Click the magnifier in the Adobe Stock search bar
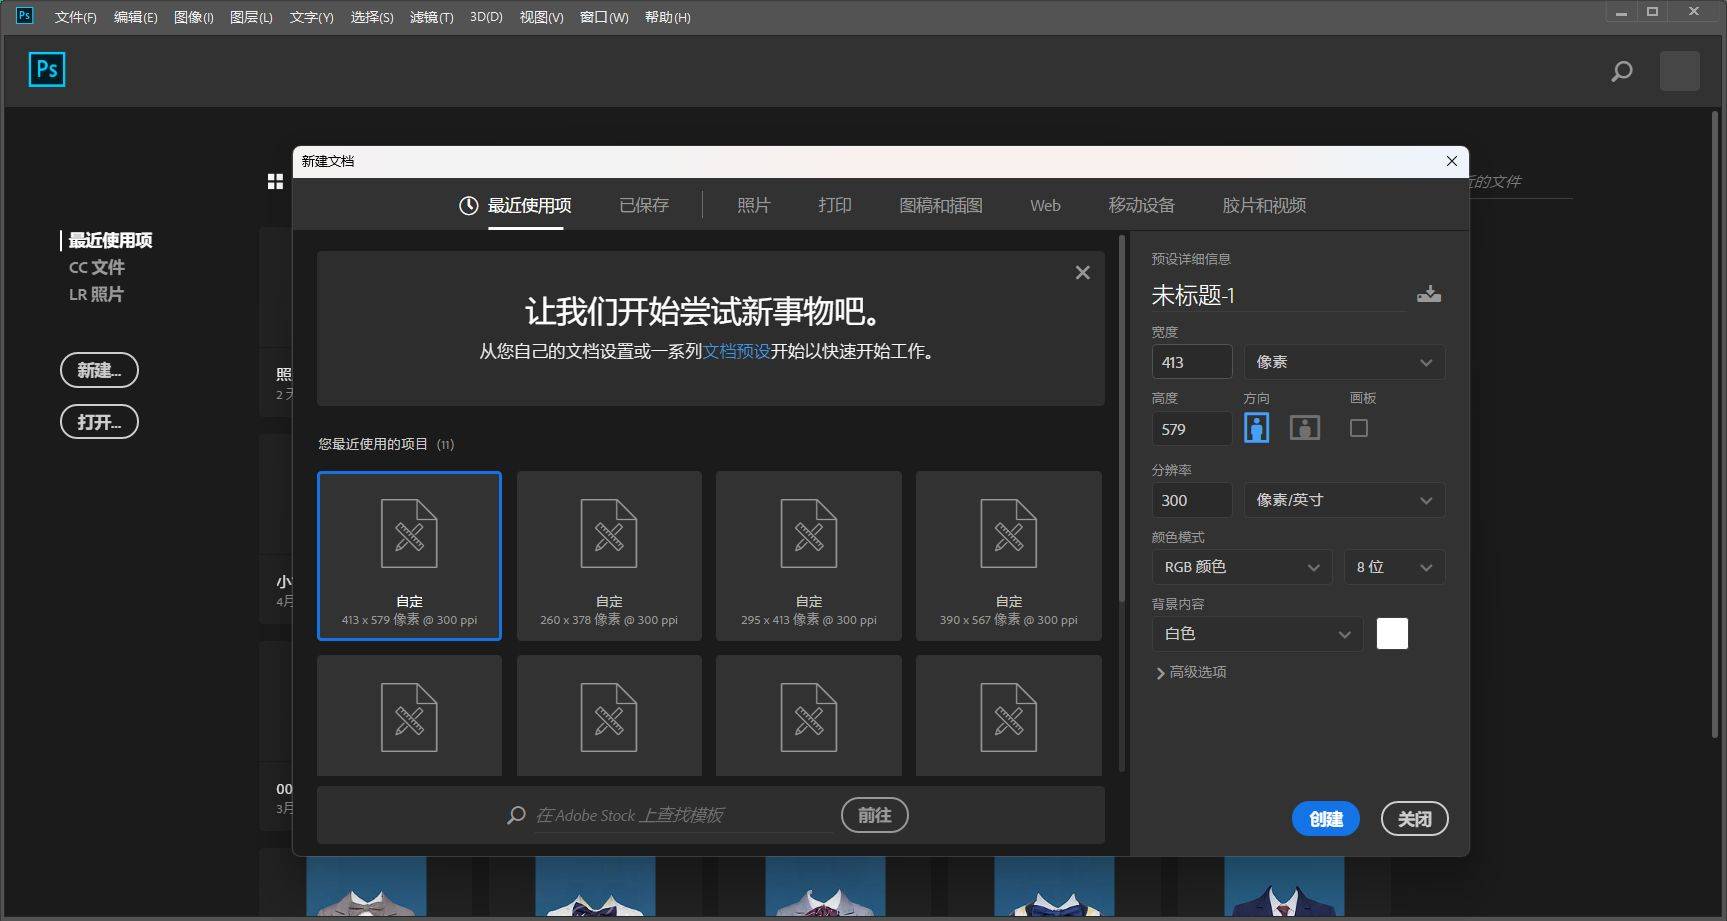Screen dimensions: 1727x921 [515, 815]
